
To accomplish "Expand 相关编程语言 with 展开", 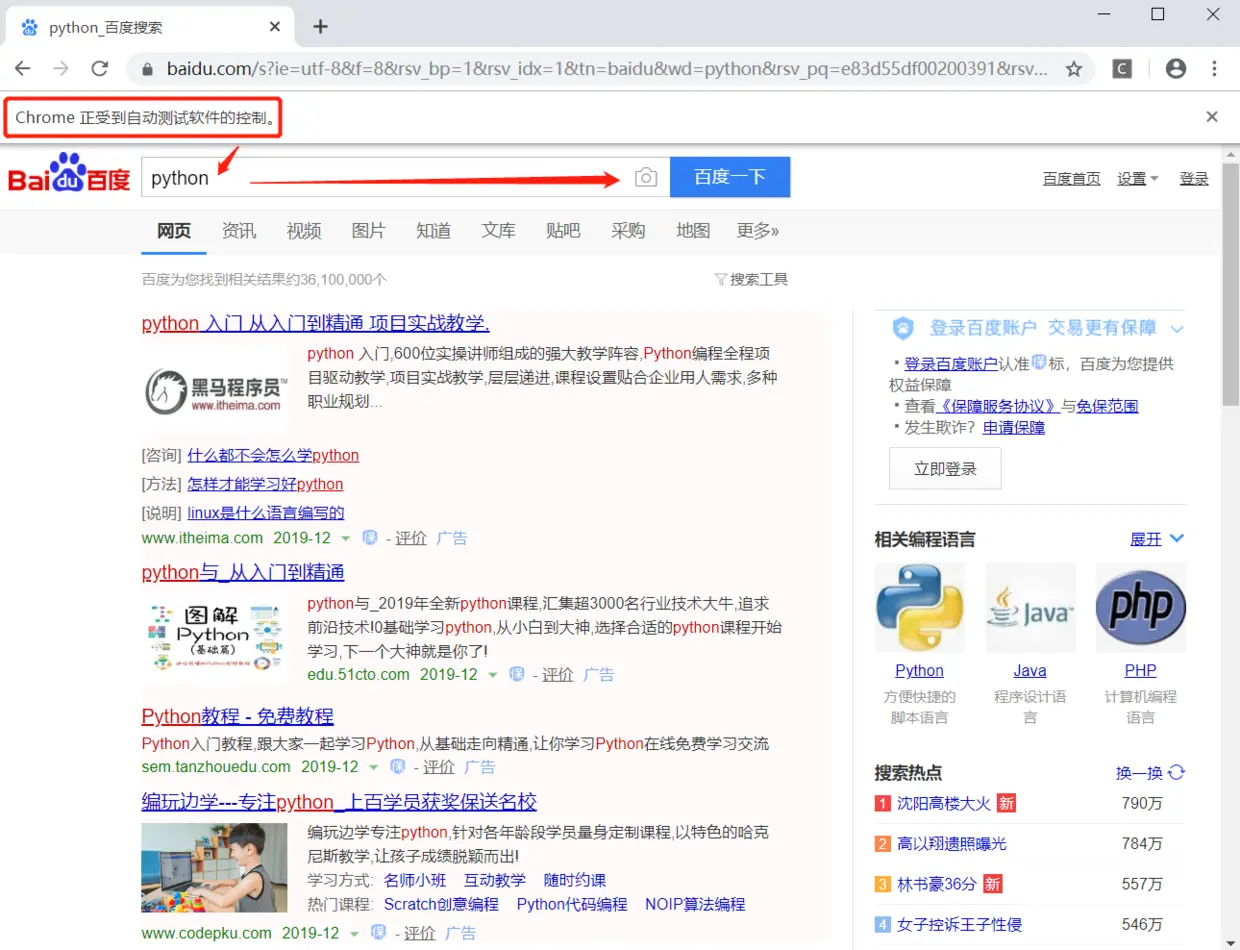I will coord(1157,539).
